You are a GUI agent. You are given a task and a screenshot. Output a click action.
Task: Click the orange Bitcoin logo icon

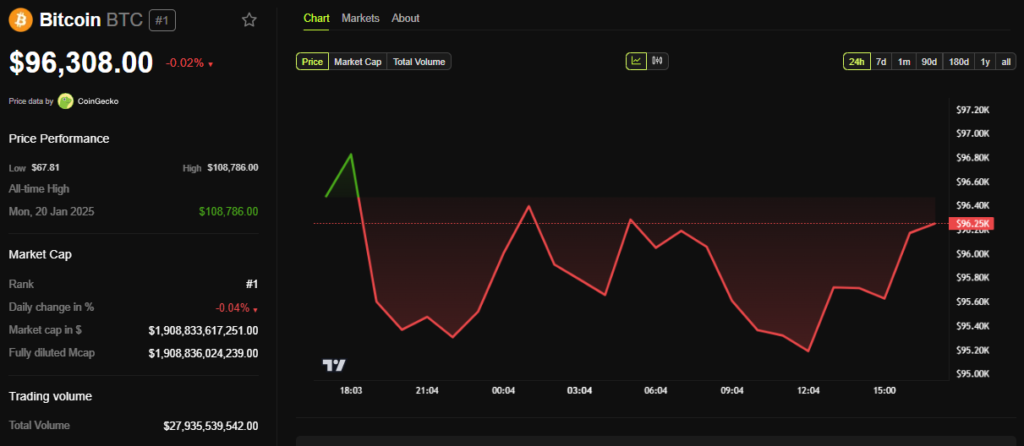[x=20, y=20]
